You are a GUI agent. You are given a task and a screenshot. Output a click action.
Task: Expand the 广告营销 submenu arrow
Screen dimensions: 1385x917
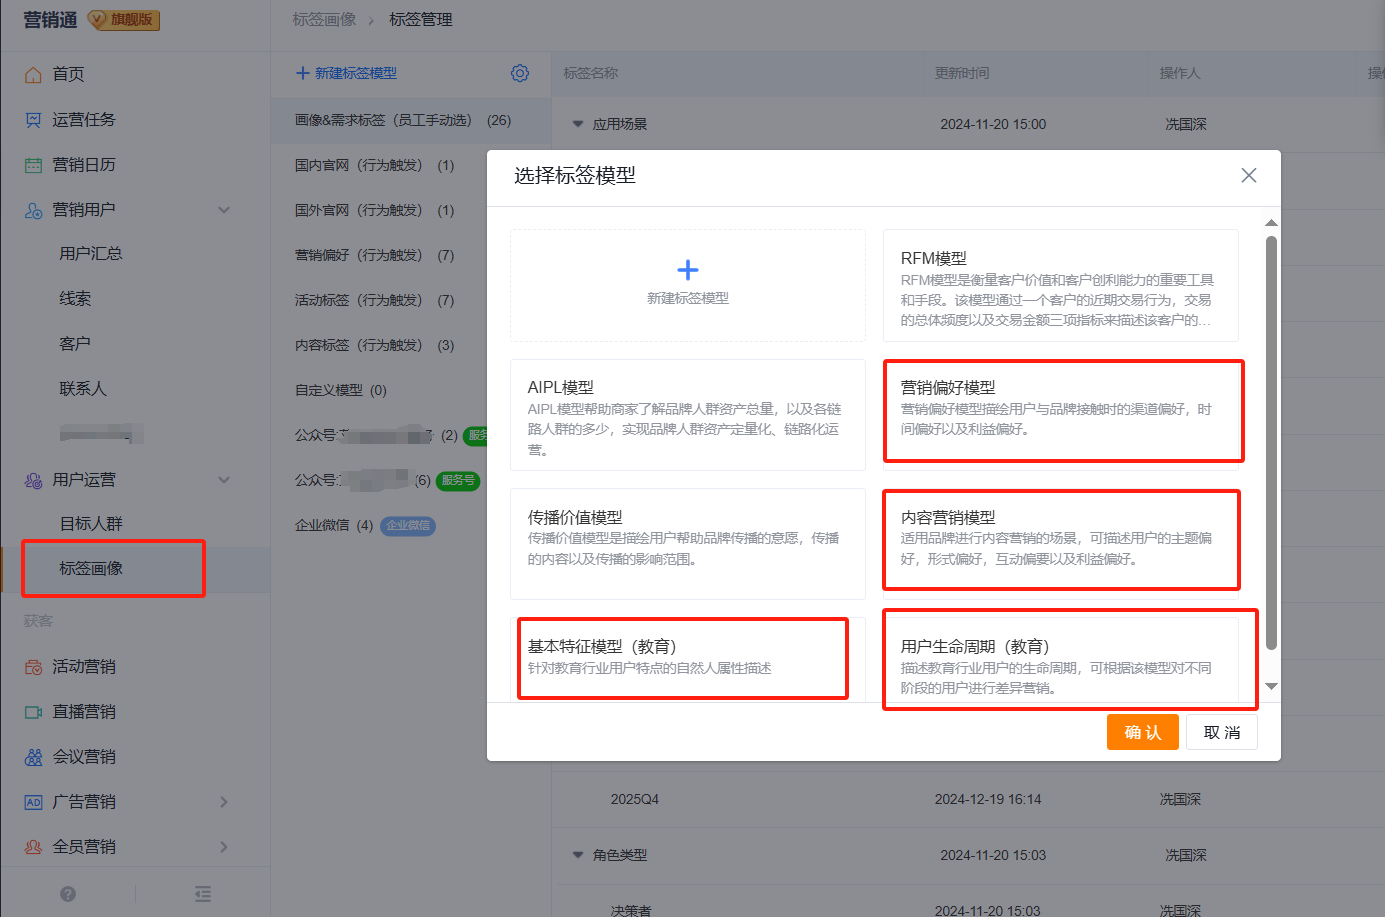224,802
